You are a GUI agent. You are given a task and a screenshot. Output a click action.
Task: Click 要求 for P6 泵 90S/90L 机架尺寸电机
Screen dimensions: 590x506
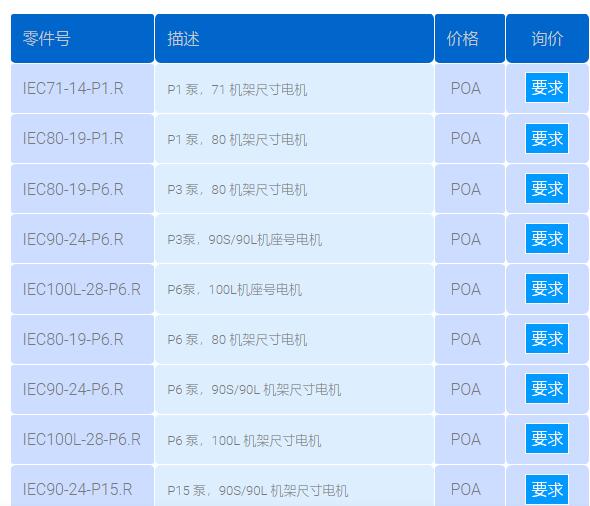(x=547, y=389)
